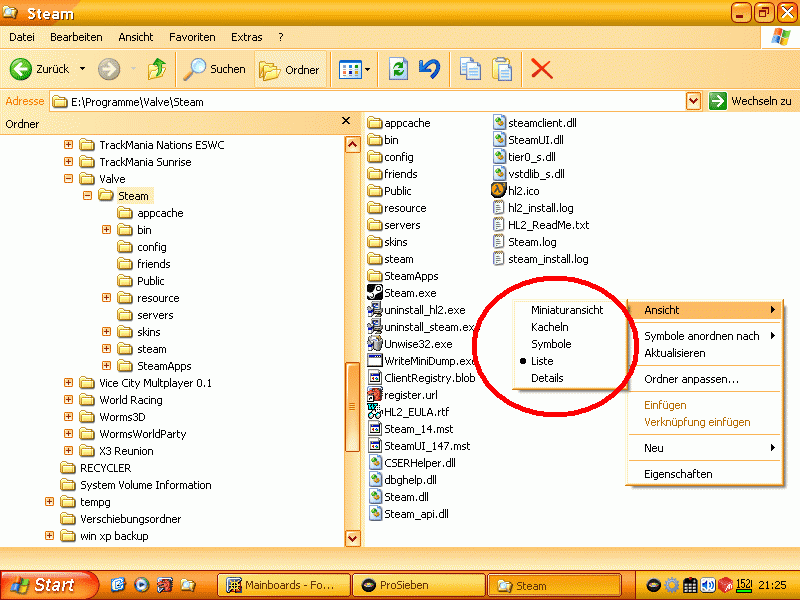Go back with the Zurück arrow icon
The width and height of the screenshot is (800, 600).
(x=21, y=69)
